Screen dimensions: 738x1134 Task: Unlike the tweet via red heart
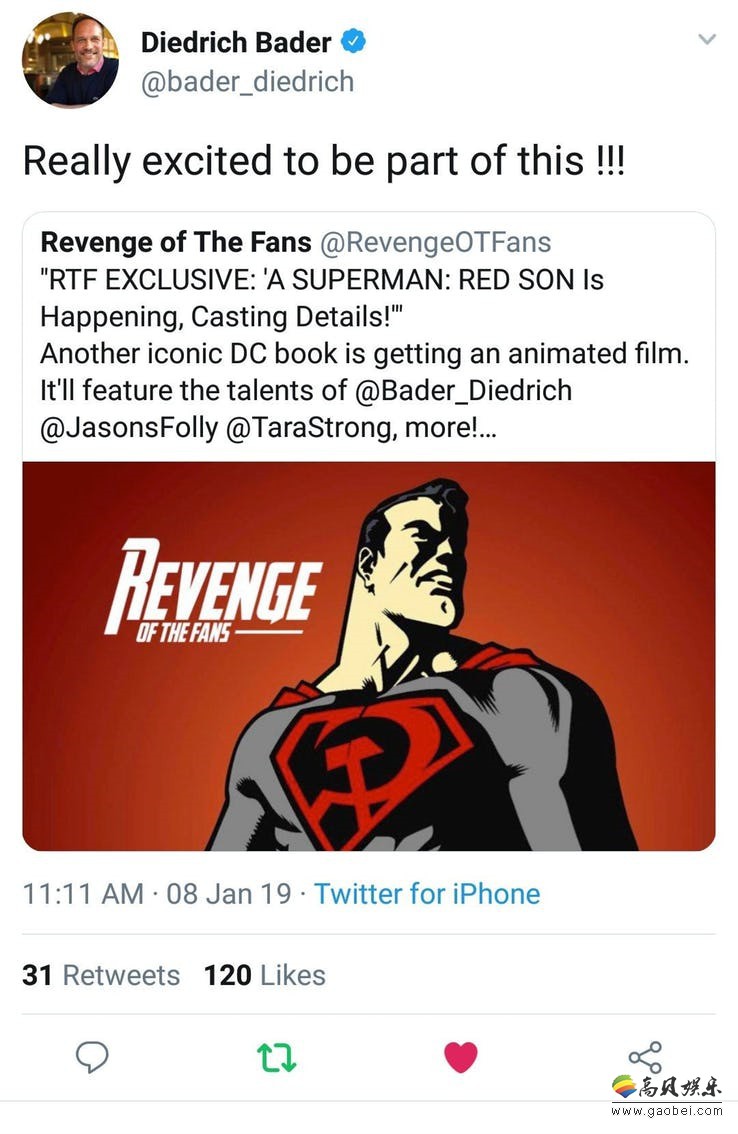tap(460, 1057)
